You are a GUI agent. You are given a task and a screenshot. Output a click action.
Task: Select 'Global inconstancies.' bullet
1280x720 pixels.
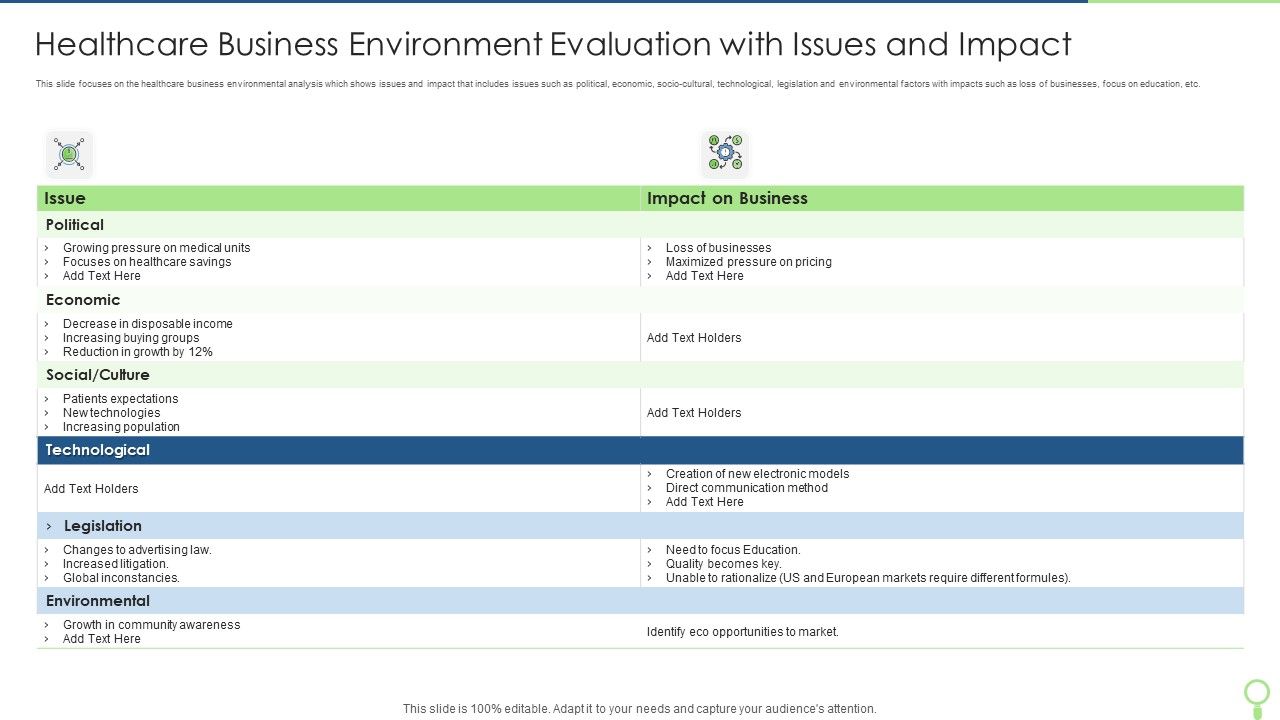(121, 578)
